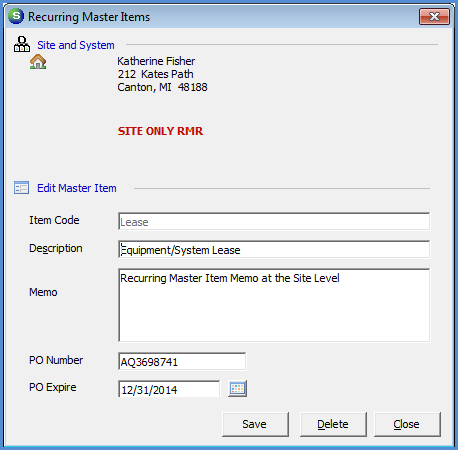Screen dimensions: 458x450
Task: Click the PO Expire date field
Action: tap(169, 389)
